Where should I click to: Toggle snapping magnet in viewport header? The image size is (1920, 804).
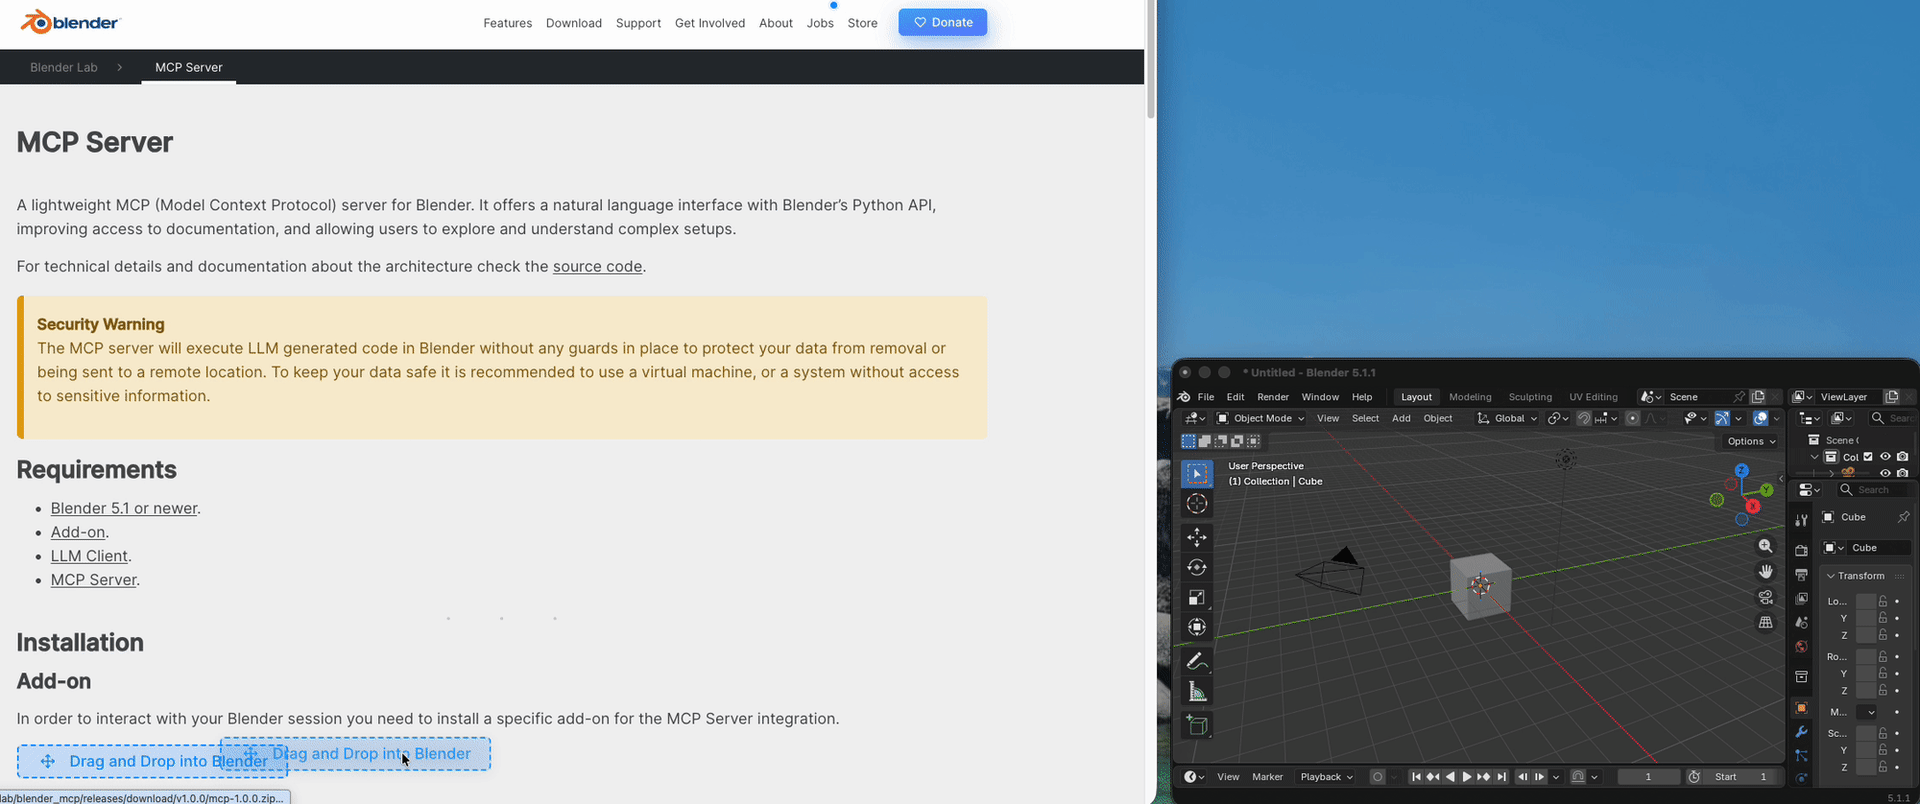[x=1584, y=419]
